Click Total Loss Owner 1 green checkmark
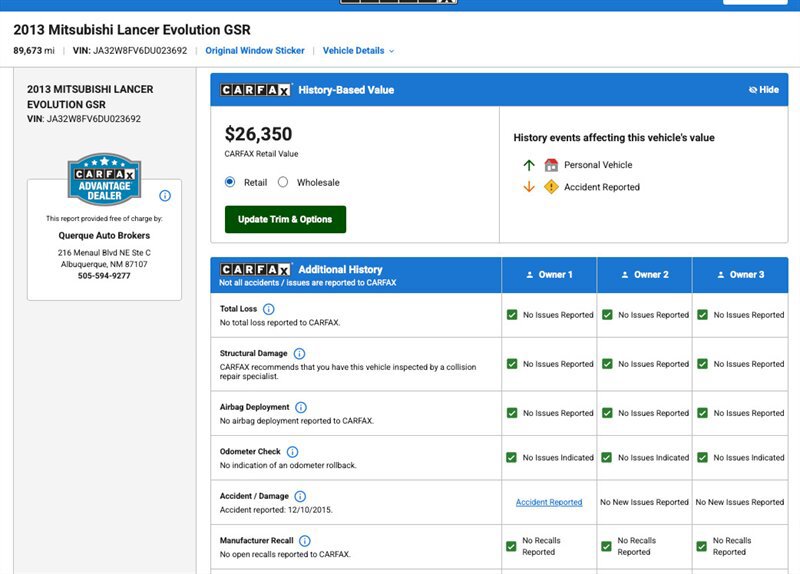Image resolution: width=800 pixels, height=574 pixels. (x=512, y=315)
